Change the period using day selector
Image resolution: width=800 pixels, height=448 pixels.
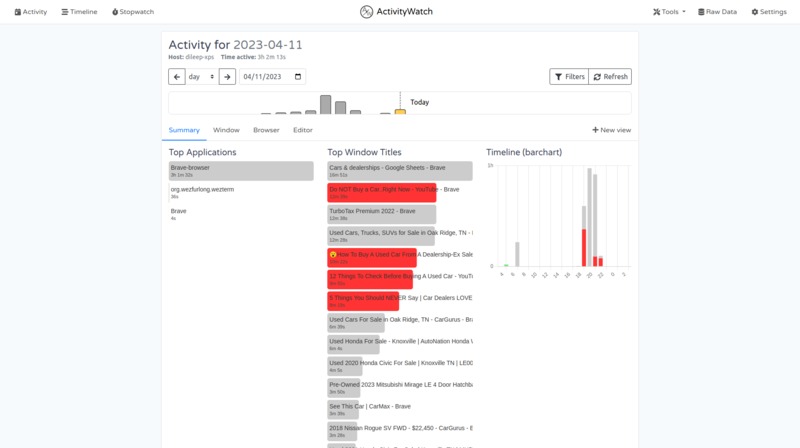202,77
